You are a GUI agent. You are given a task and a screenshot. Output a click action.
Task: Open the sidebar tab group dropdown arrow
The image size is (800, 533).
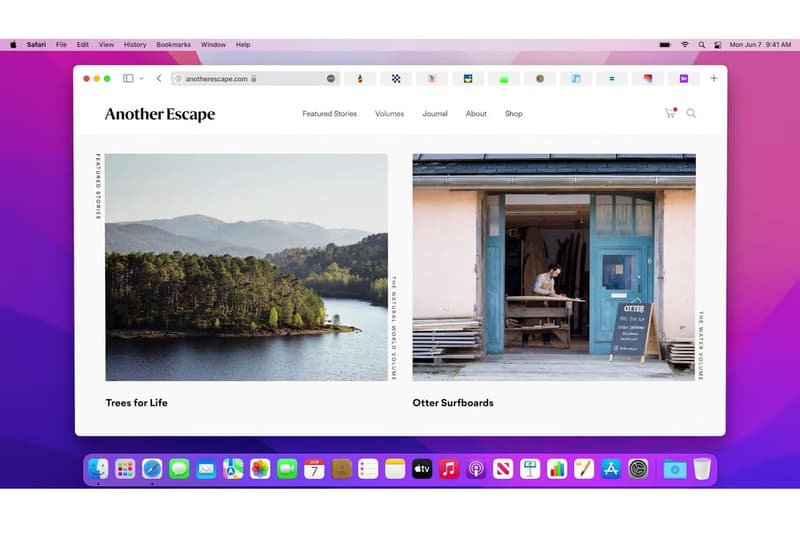coord(141,79)
